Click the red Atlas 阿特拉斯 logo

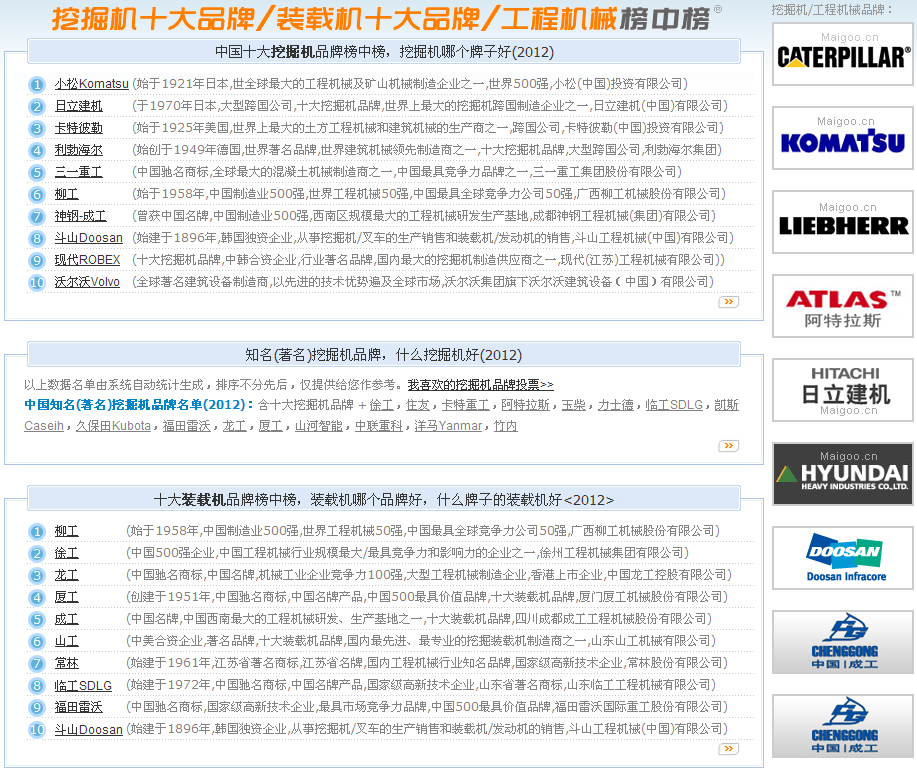tap(842, 308)
